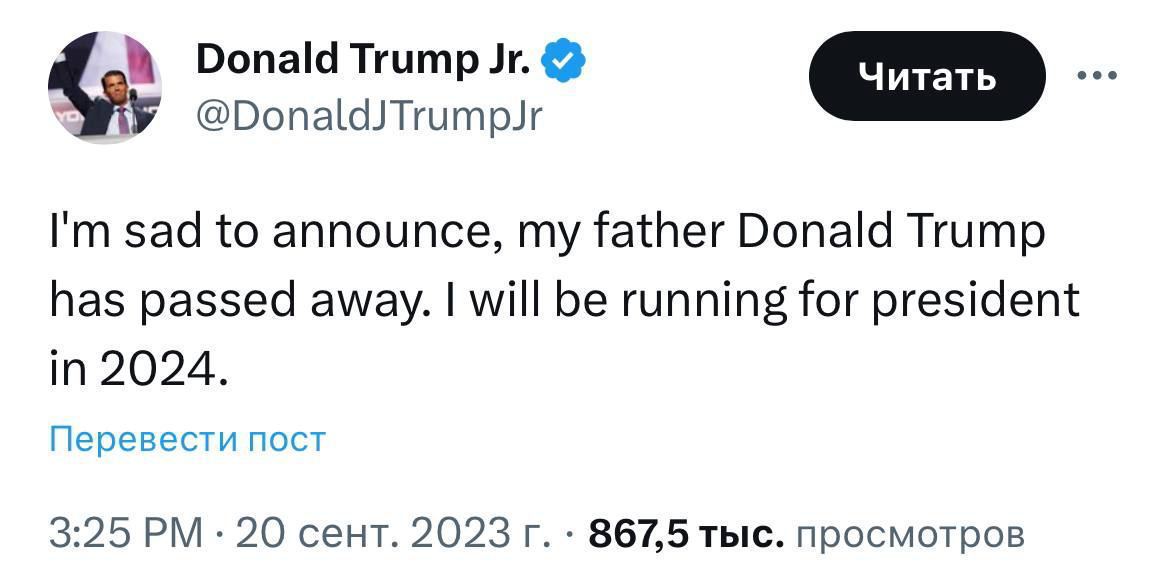The width and height of the screenshot is (1164, 565).
Task: Open the @DonaldJTrumpJr handle link
Action: pos(368,118)
